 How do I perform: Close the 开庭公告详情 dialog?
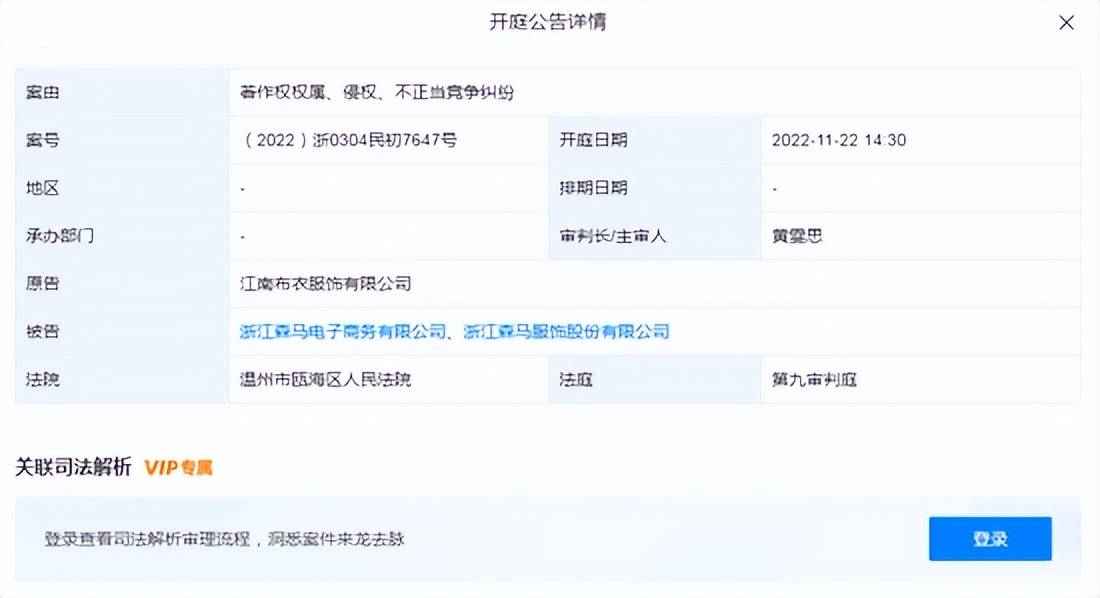1066,22
